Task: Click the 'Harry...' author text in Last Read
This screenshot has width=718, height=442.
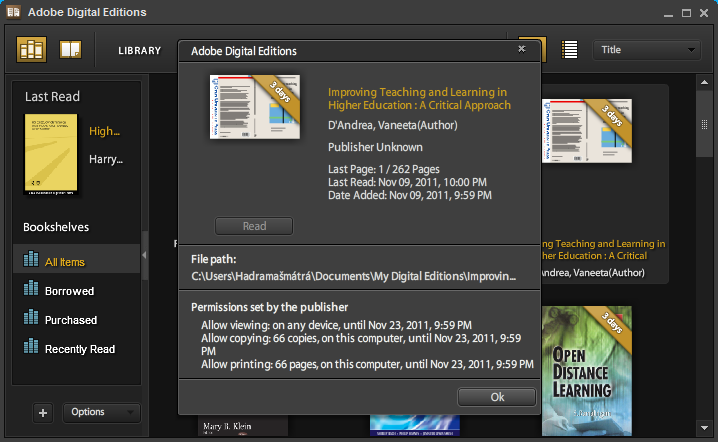Action: coord(106,159)
